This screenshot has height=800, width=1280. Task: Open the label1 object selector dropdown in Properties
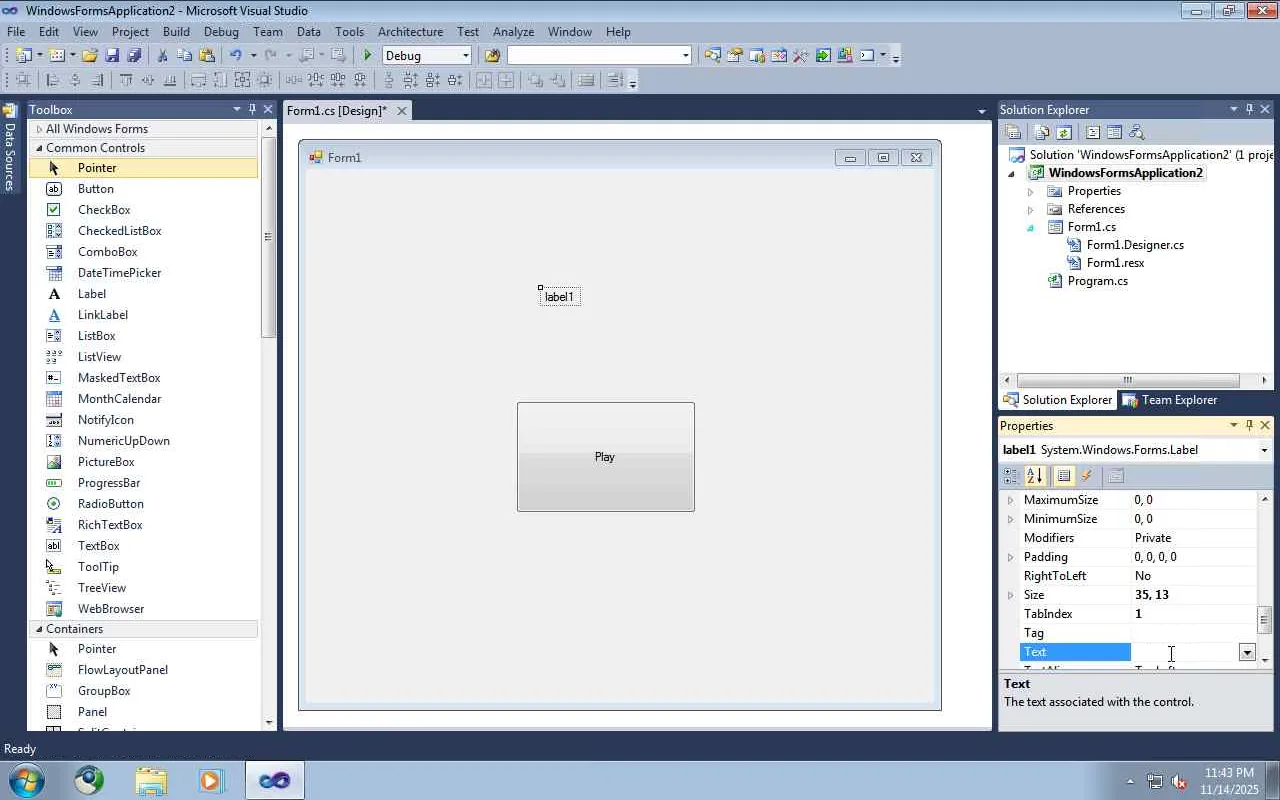tap(1265, 450)
